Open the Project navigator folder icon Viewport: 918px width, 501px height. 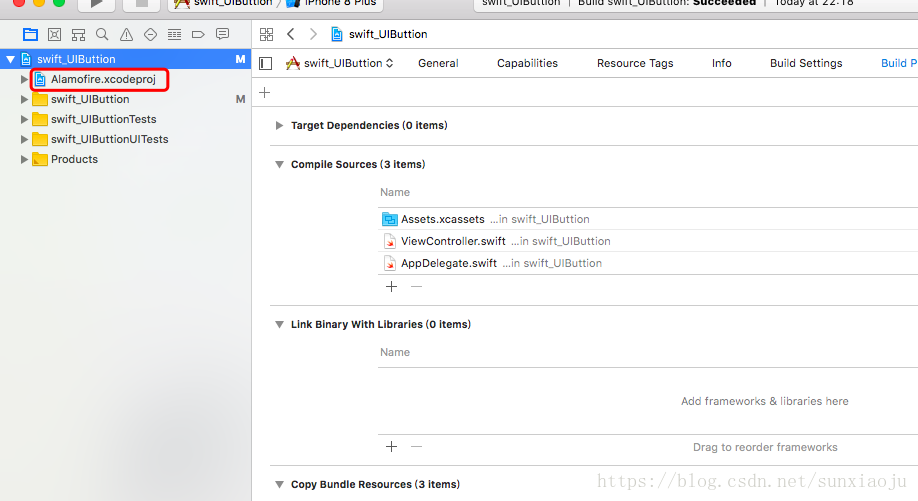30,35
